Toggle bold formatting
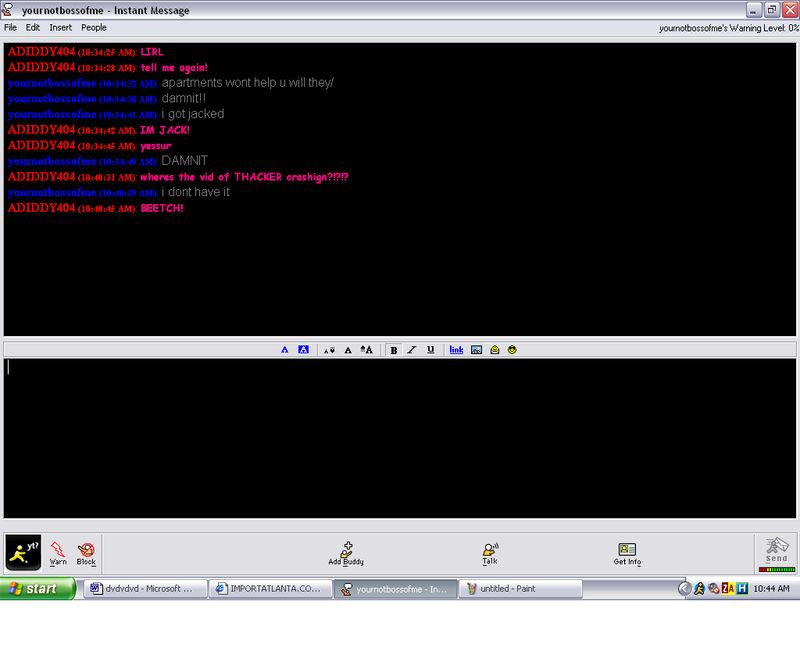800x662 pixels. click(394, 350)
